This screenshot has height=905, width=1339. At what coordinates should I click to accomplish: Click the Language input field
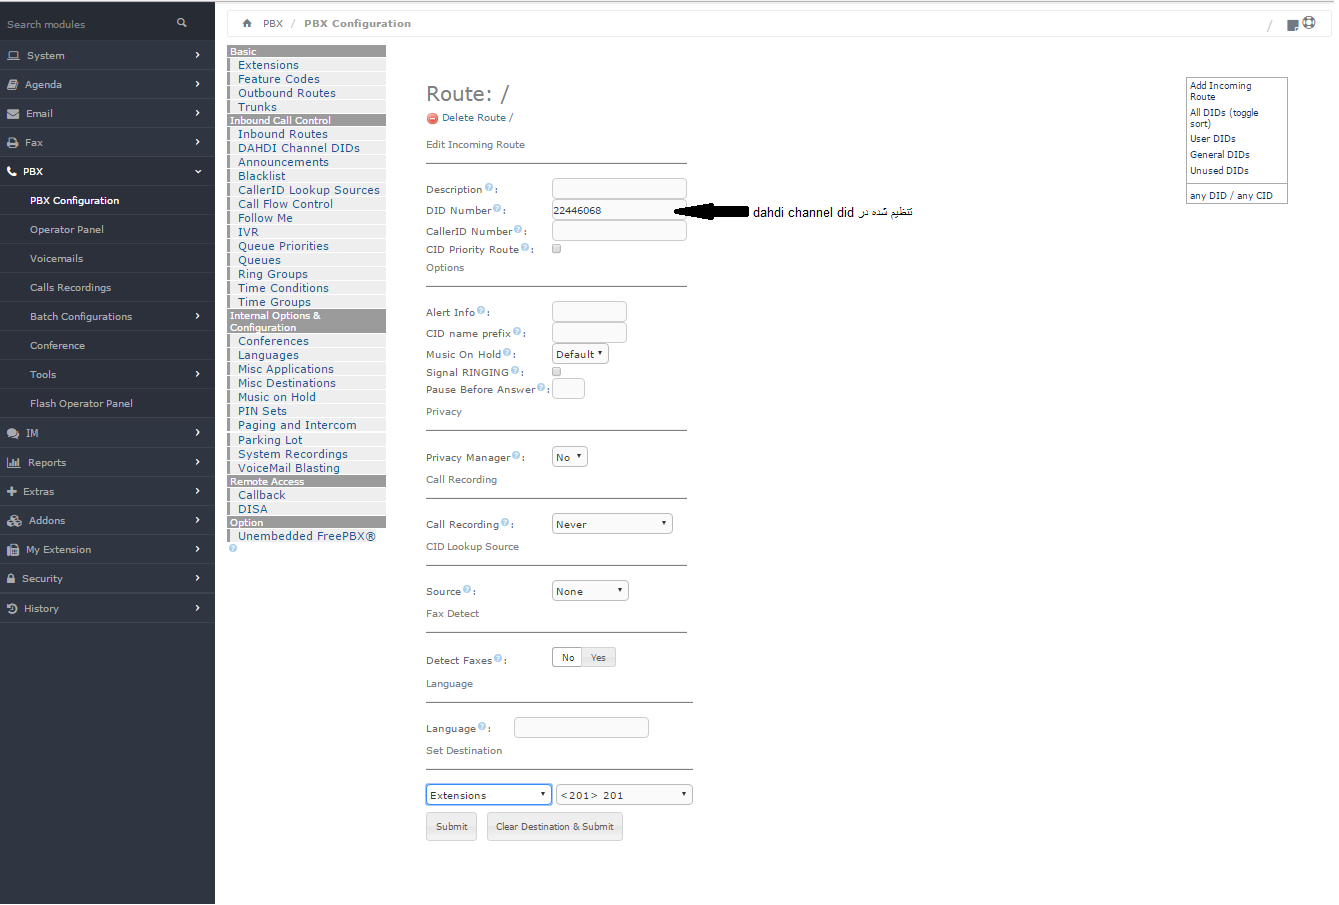point(581,728)
